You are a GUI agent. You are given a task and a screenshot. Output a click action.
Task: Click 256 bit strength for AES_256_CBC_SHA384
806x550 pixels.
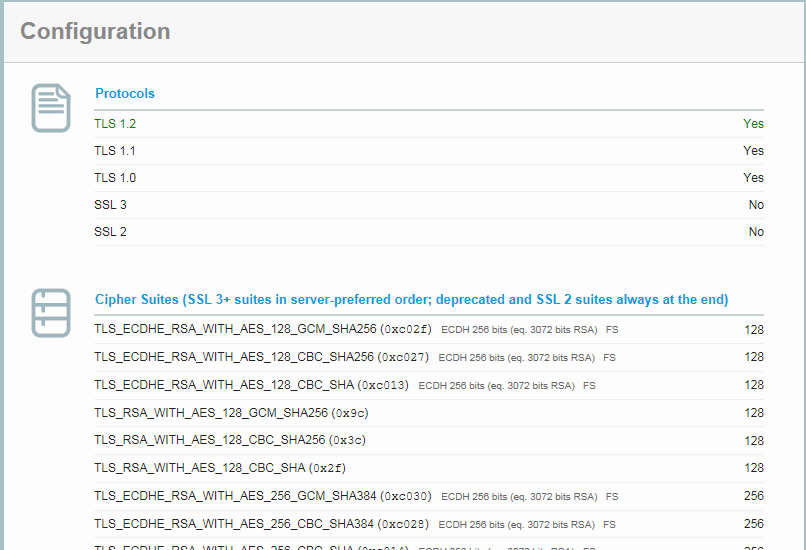pos(753,523)
